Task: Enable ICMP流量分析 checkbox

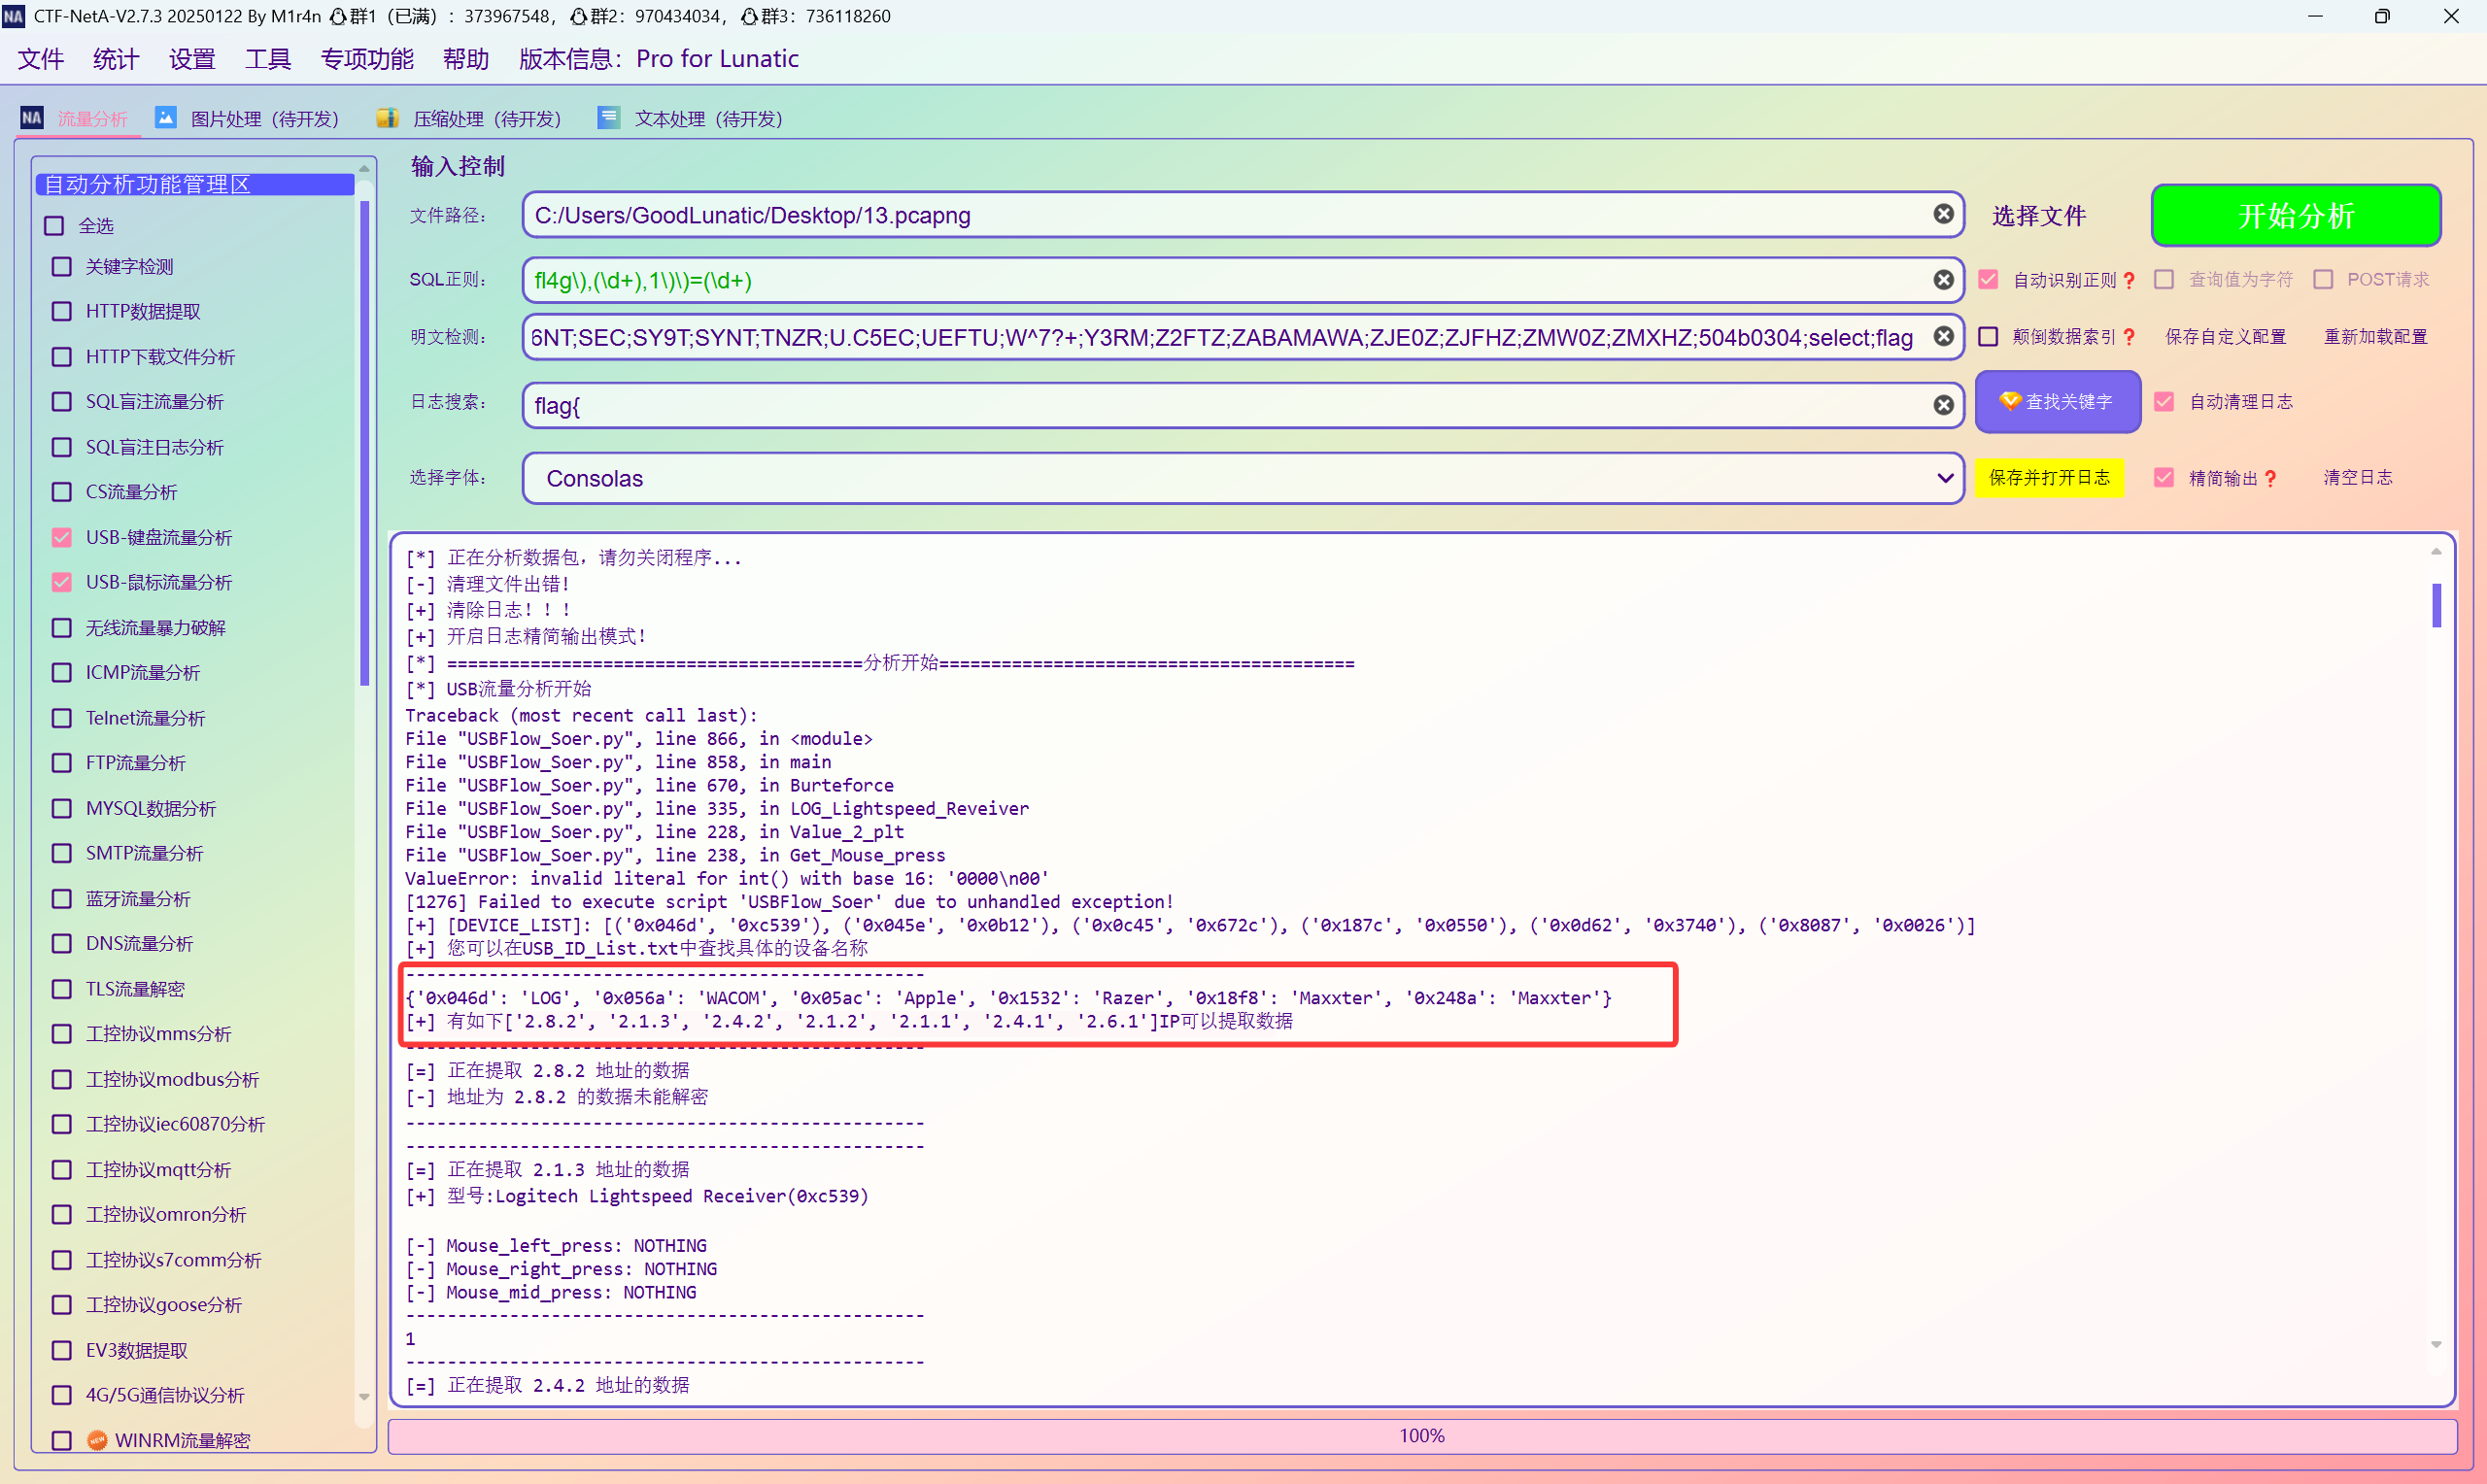Action: coord(62,673)
